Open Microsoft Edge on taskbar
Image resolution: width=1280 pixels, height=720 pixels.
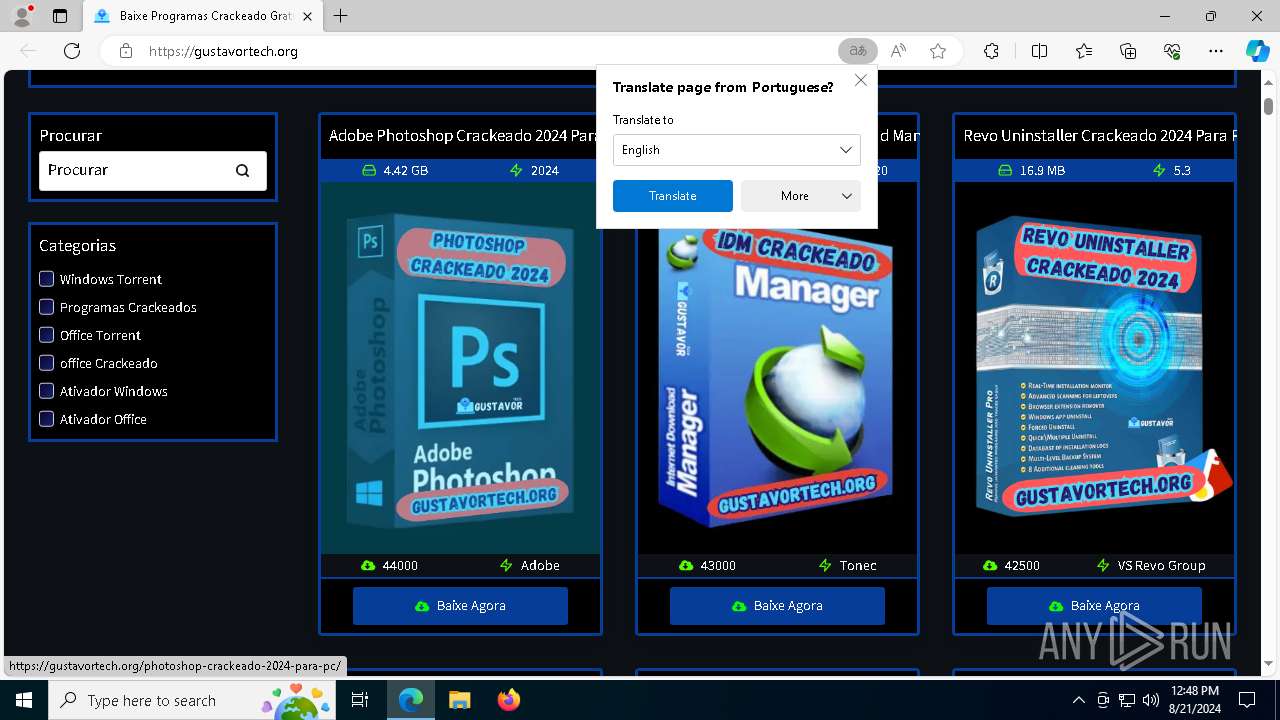[411, 700]
